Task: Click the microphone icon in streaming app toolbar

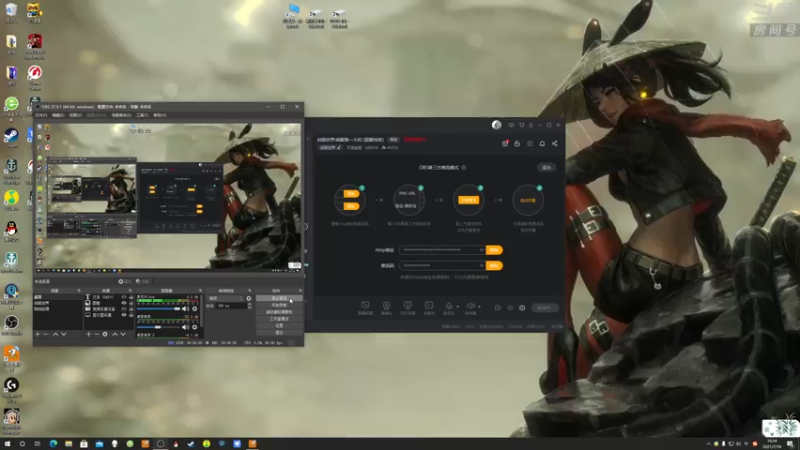Action: [449, 305]
